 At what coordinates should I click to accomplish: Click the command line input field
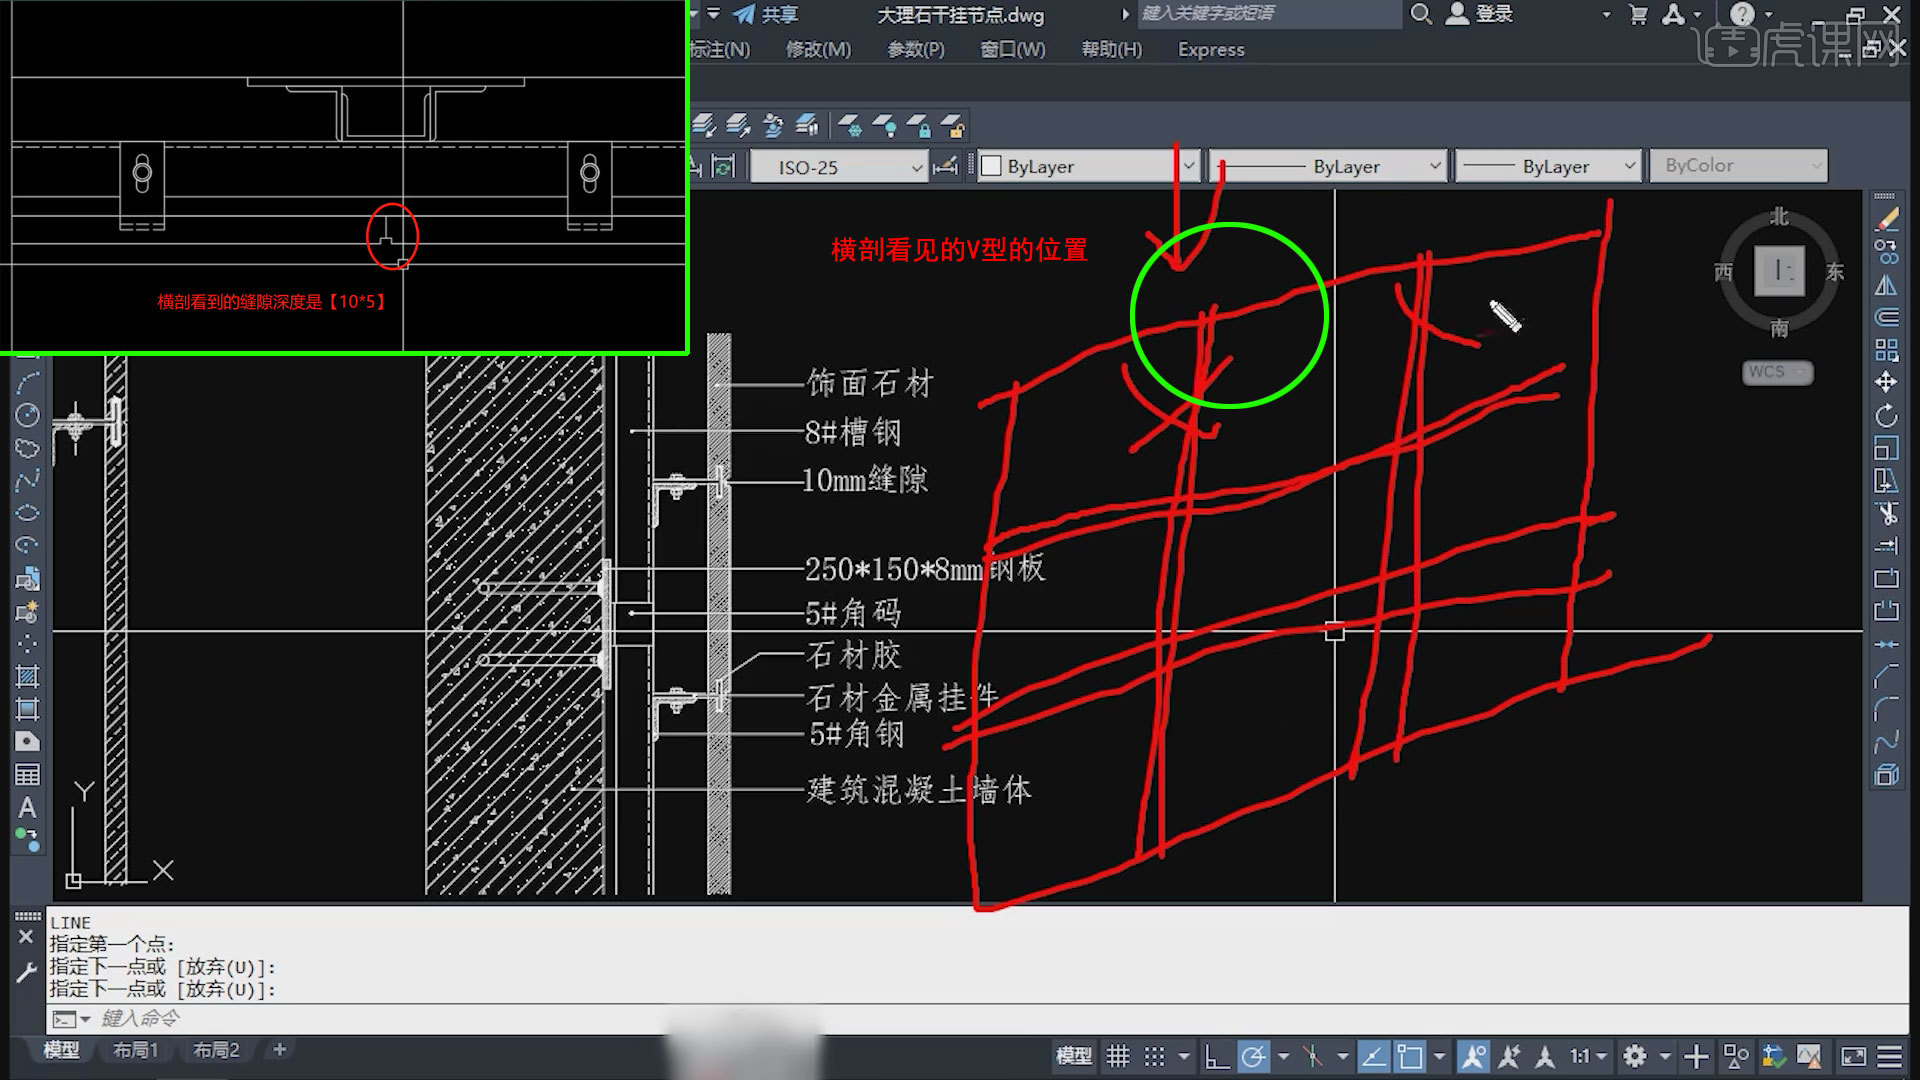point(975,1018)
